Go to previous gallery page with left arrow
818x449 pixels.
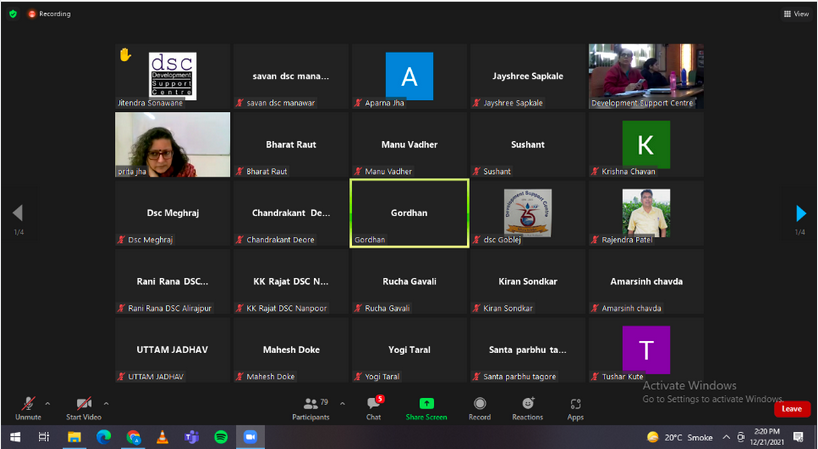point(17,213)
